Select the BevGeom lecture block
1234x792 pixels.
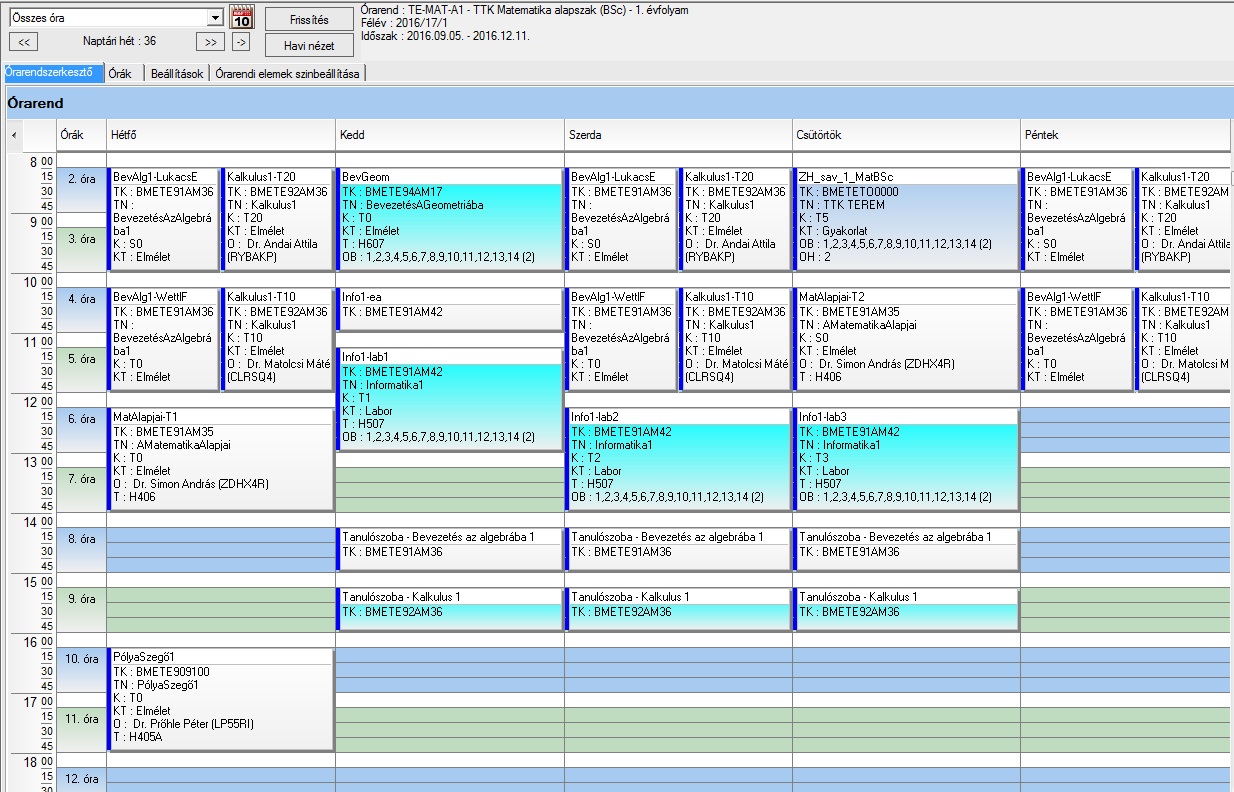(449, 219)
